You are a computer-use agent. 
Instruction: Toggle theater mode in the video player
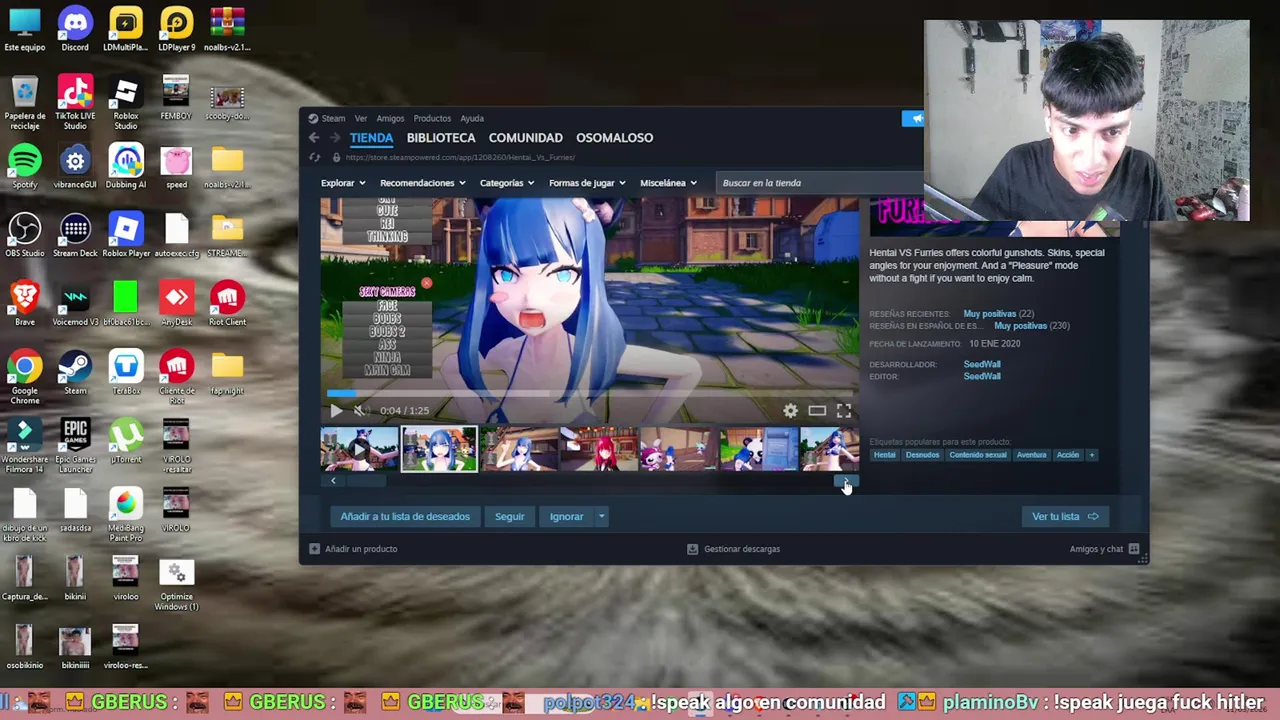coord(817,410)
